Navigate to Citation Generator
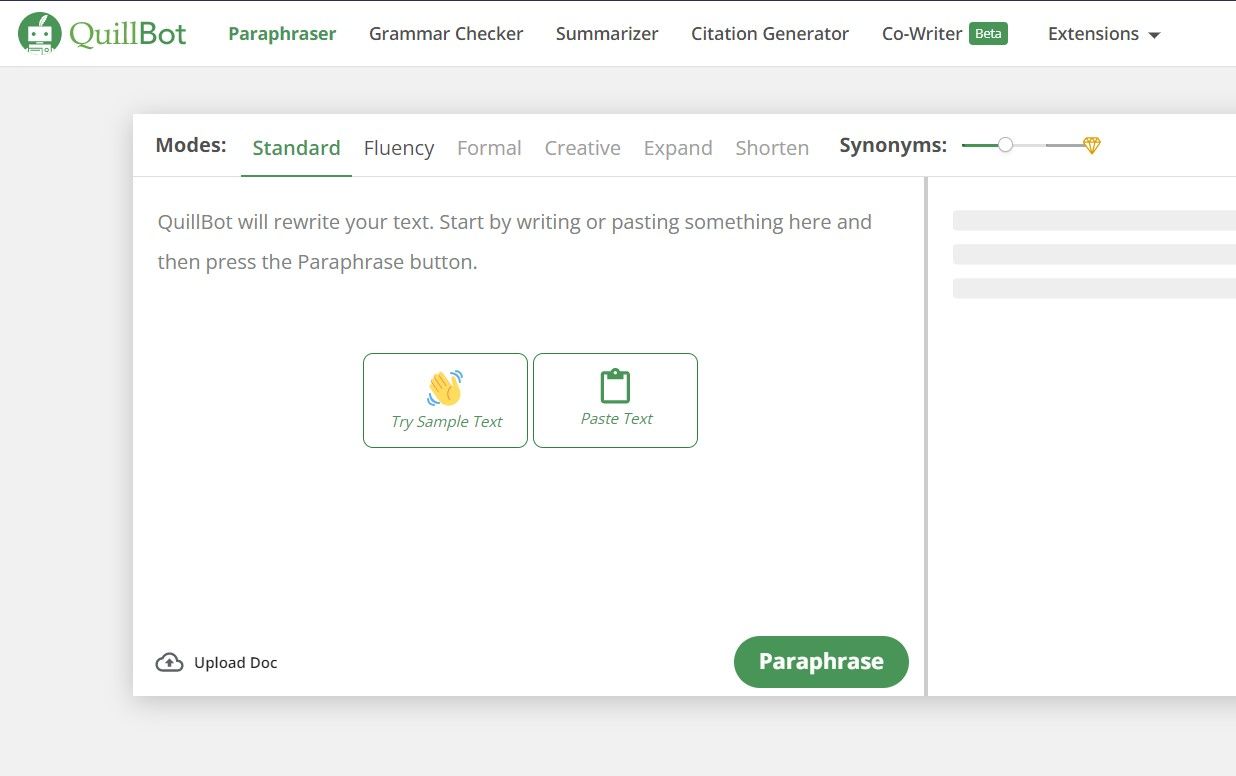Screen dimensions: 1236x776 point(770,34)
